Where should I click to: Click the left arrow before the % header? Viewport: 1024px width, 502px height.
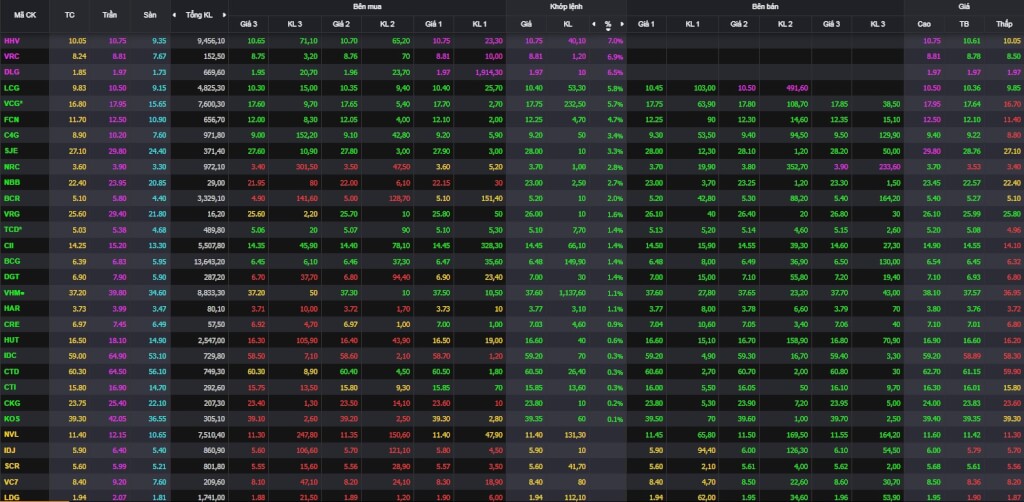594,24
